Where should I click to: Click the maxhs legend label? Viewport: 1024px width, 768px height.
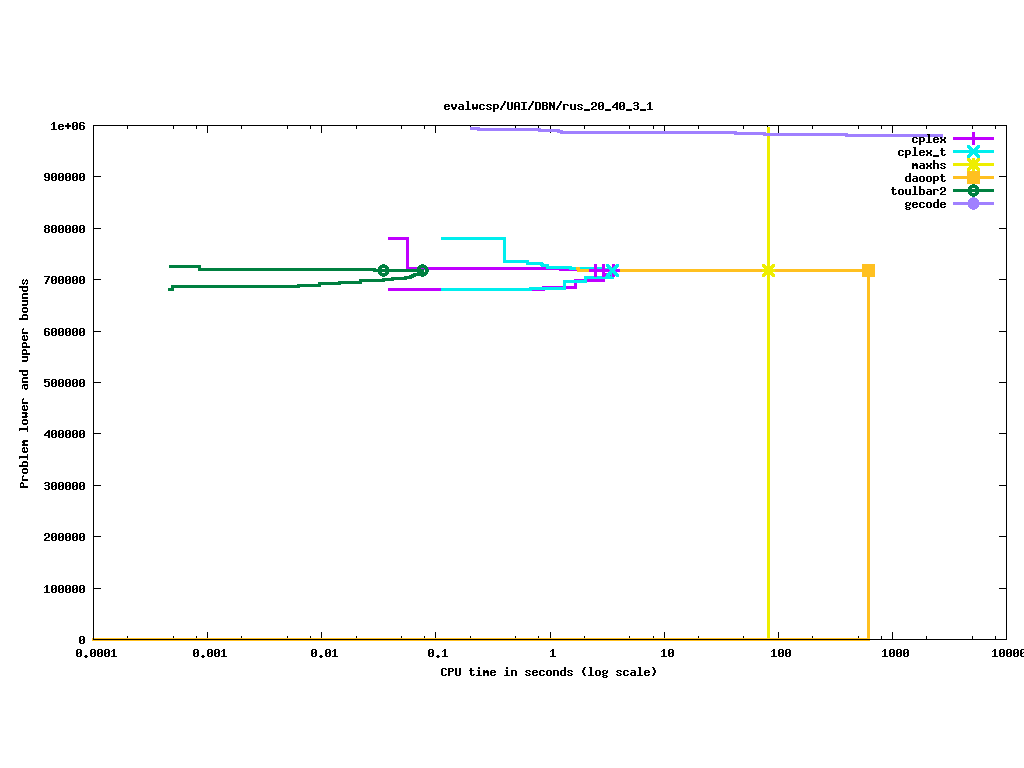coord(928,165)
